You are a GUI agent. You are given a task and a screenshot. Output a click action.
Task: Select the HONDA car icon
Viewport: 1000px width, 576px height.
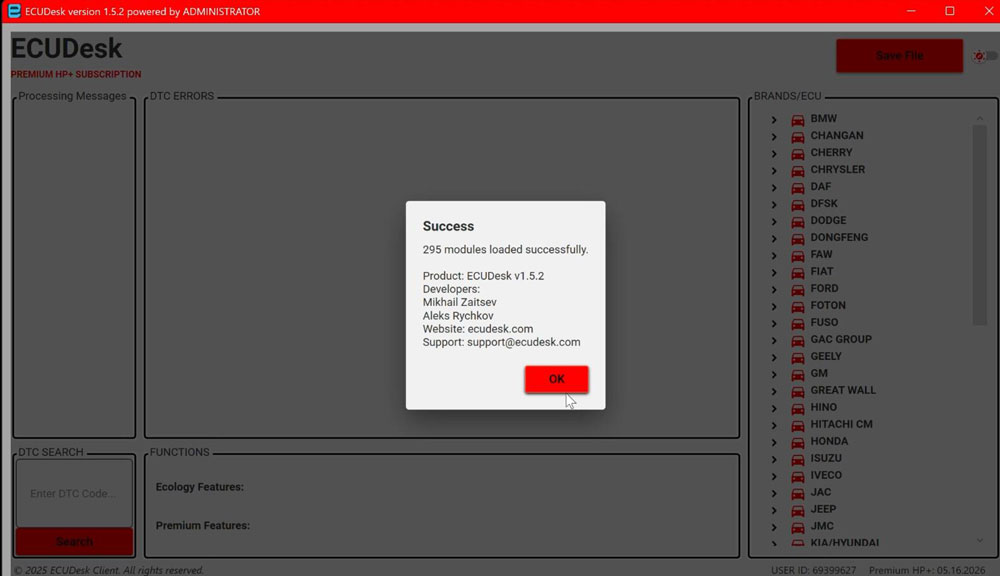[x=797, y=441]
